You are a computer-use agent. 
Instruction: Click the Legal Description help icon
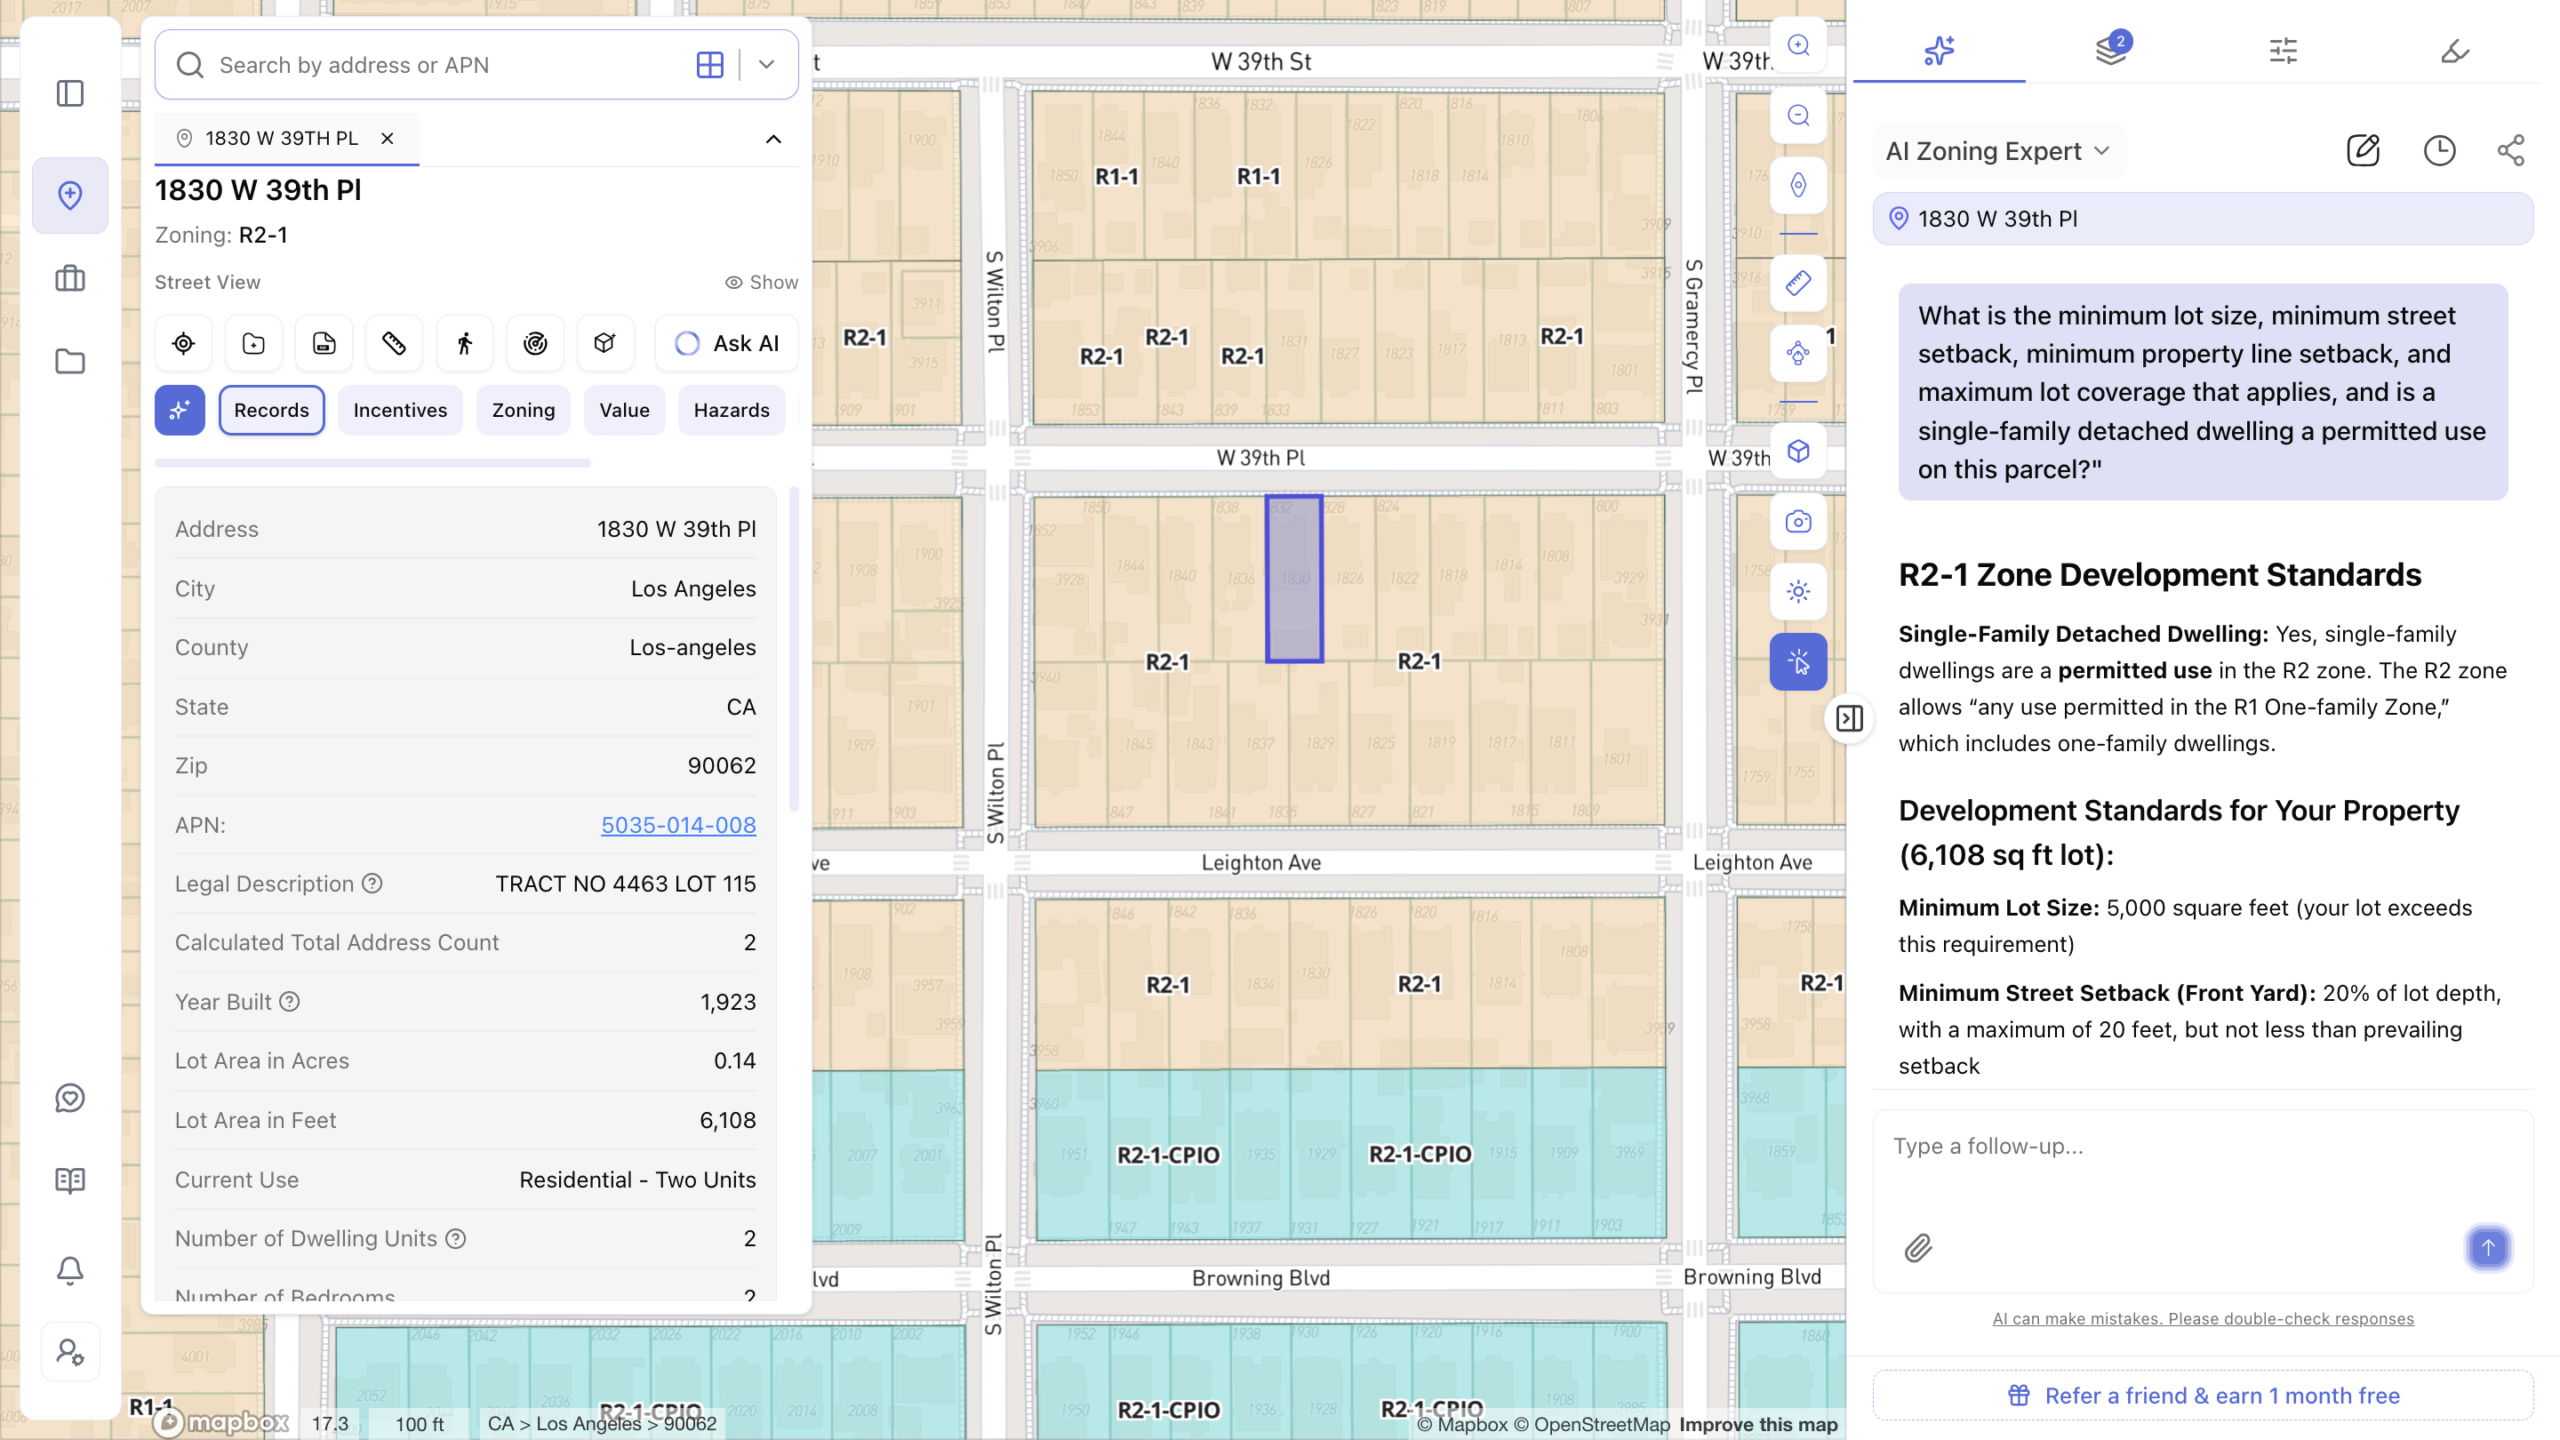click(x=372, y=883)
